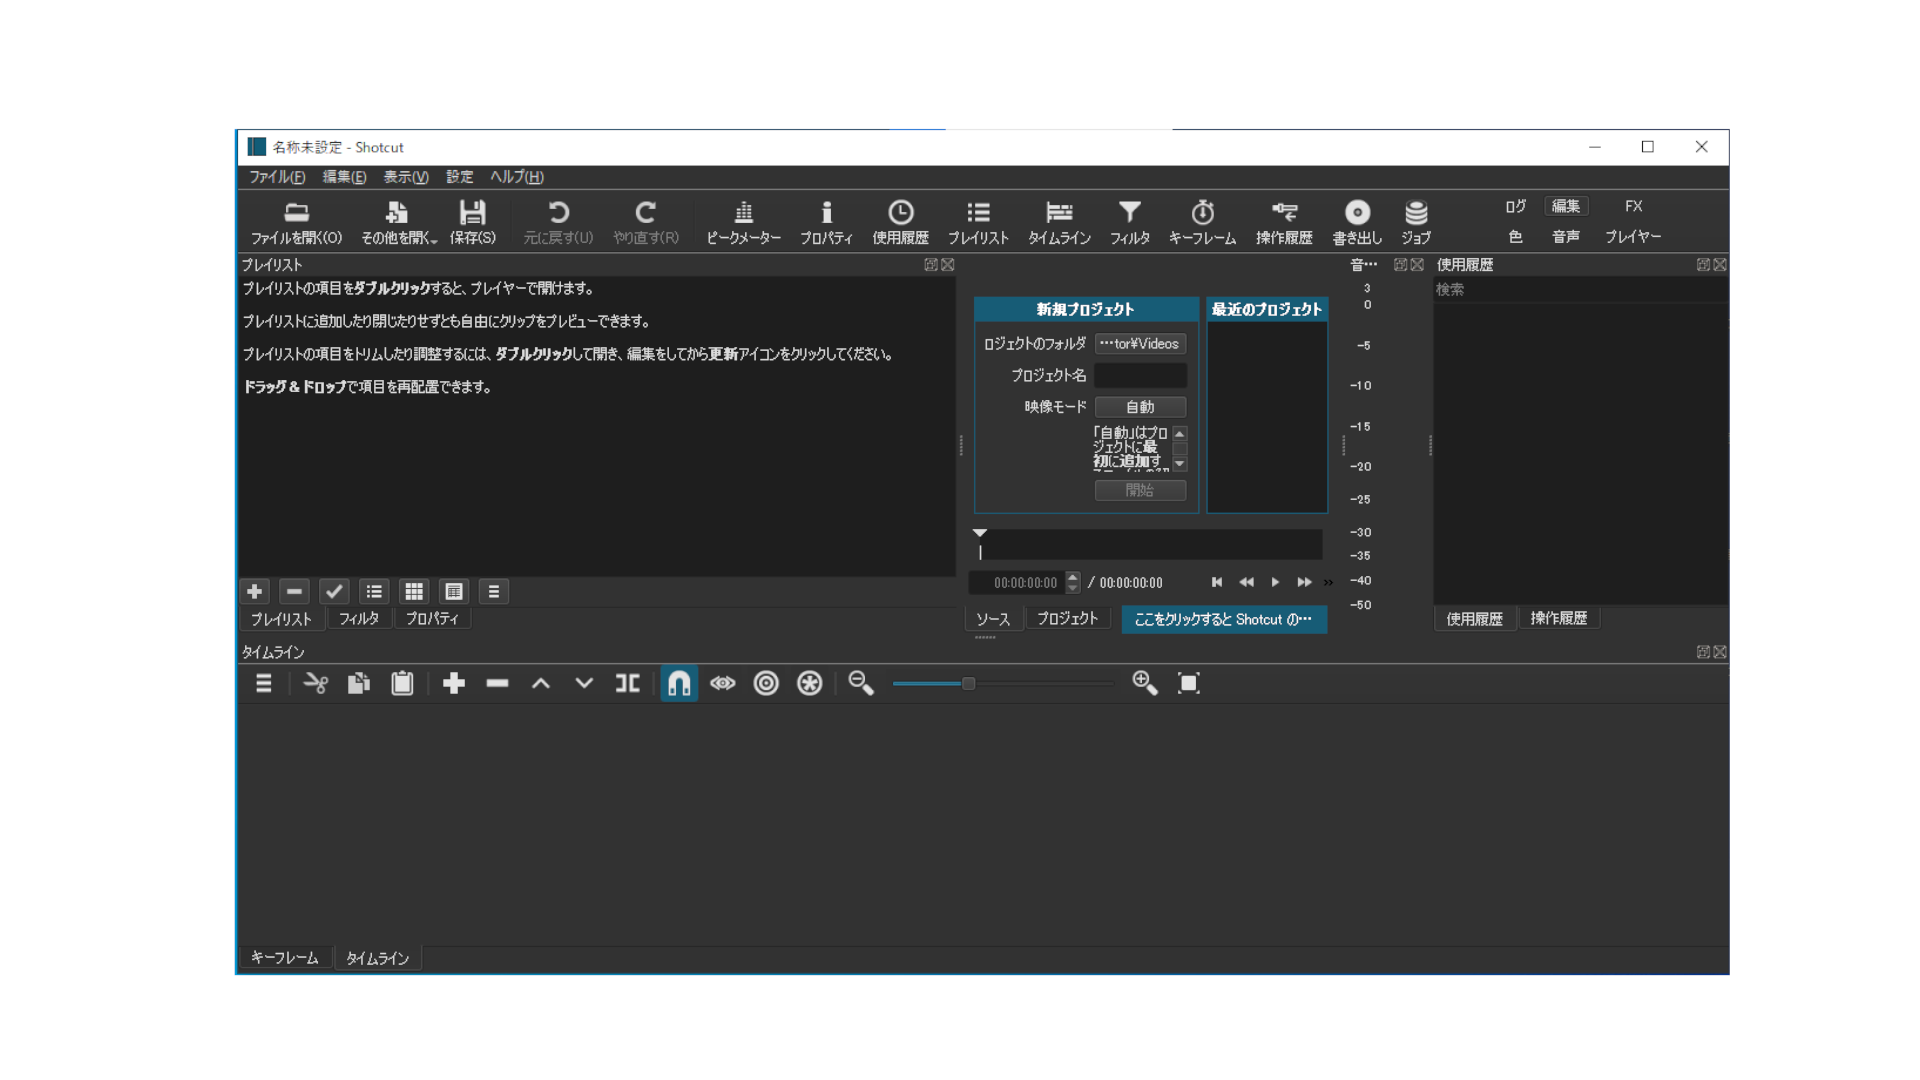
Task: Append clip with timeline plus icon
Action: (454, 684)
